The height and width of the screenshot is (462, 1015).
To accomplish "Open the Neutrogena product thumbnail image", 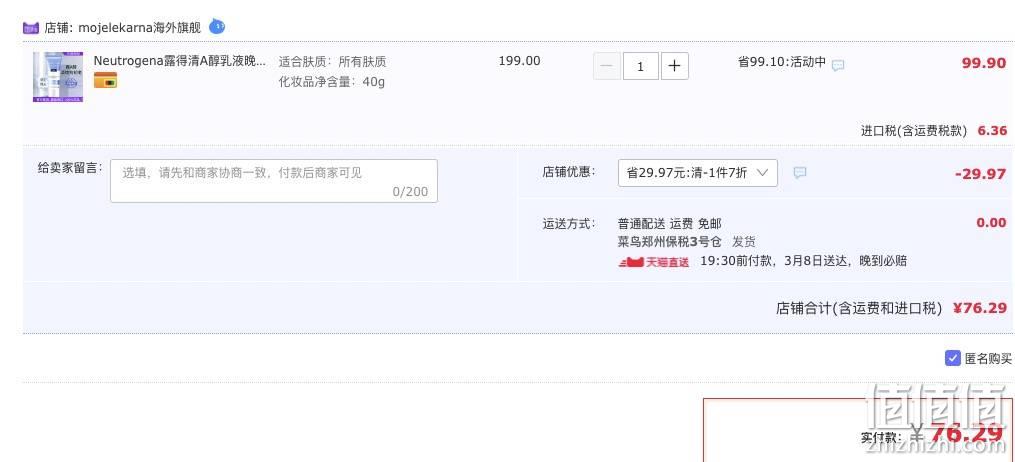I will (x=58, y=77).
